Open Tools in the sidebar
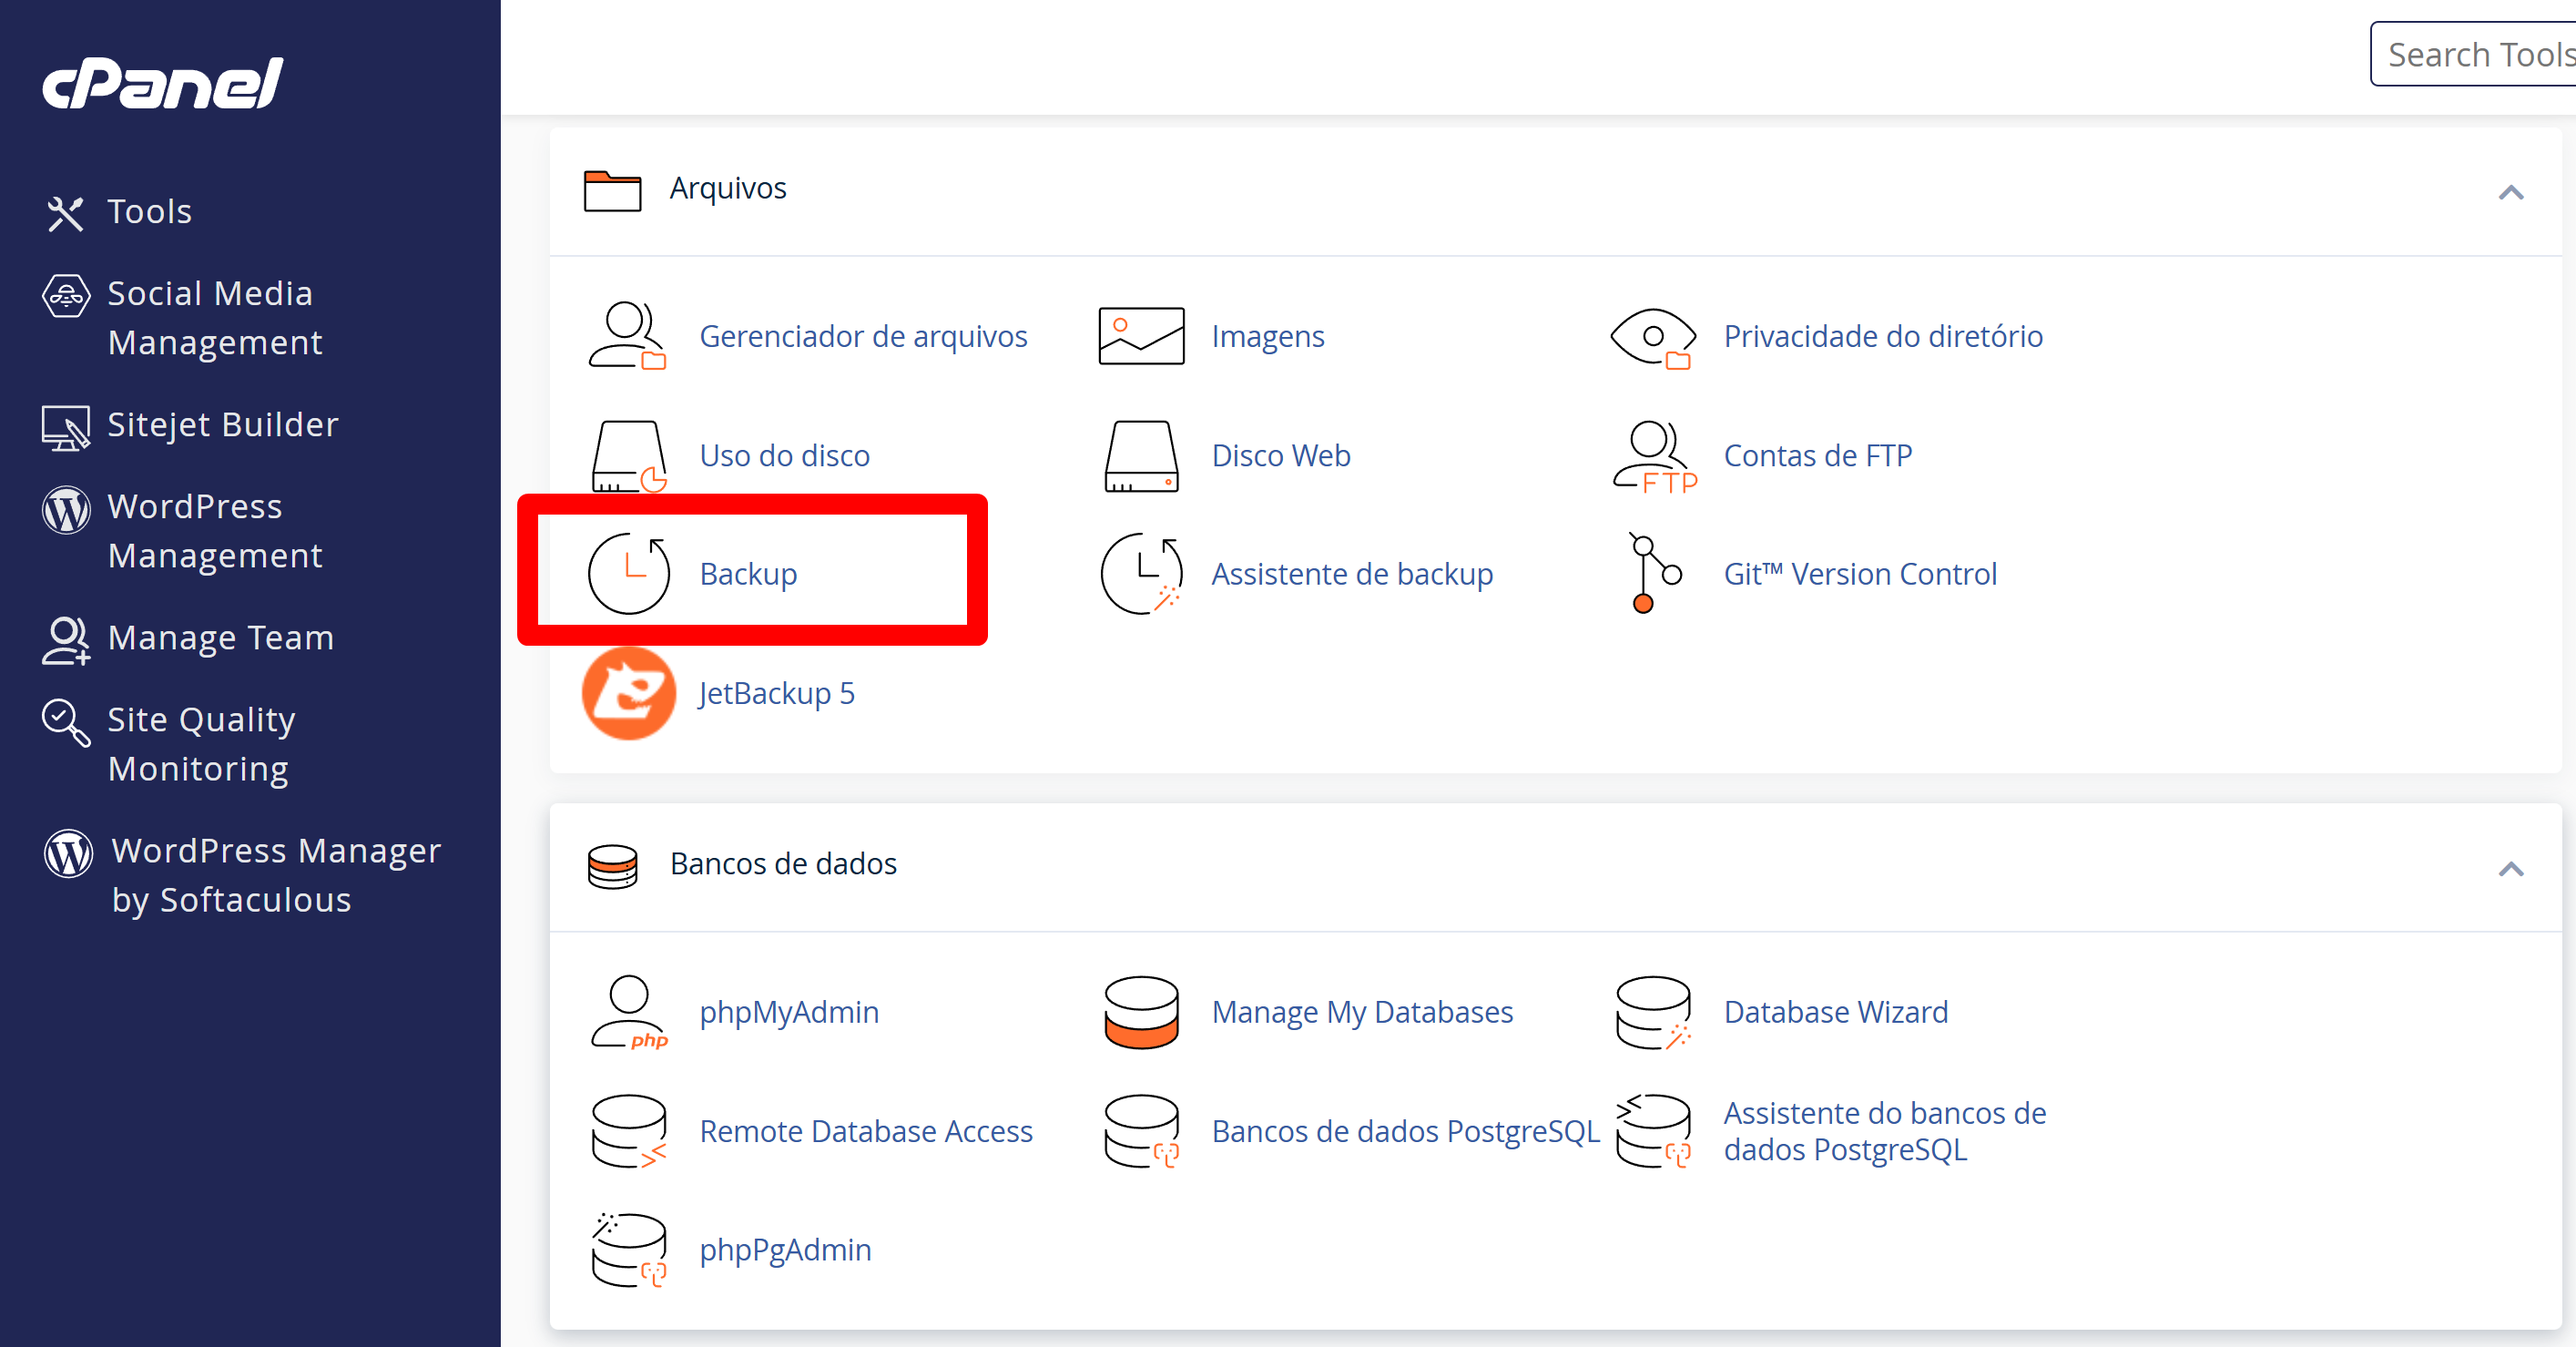The height and width of the screenshot is (1347, 2576). pos(149,212)
